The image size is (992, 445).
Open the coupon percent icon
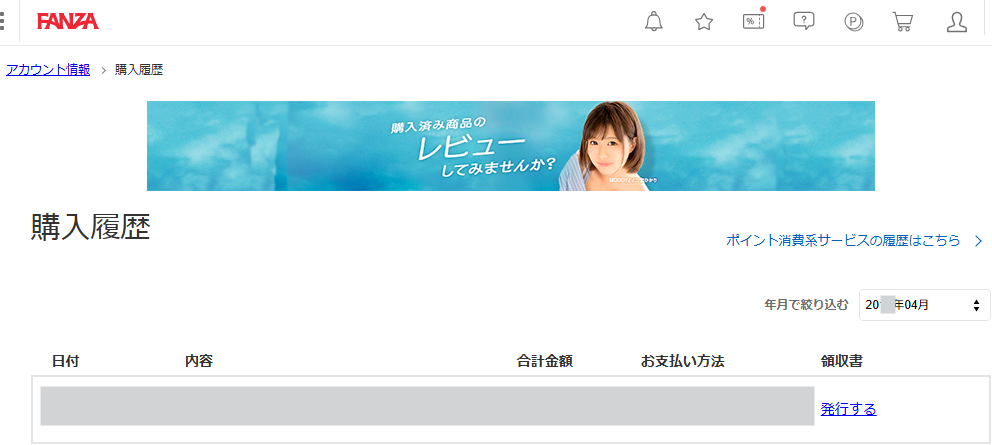(x=753, y=21)
